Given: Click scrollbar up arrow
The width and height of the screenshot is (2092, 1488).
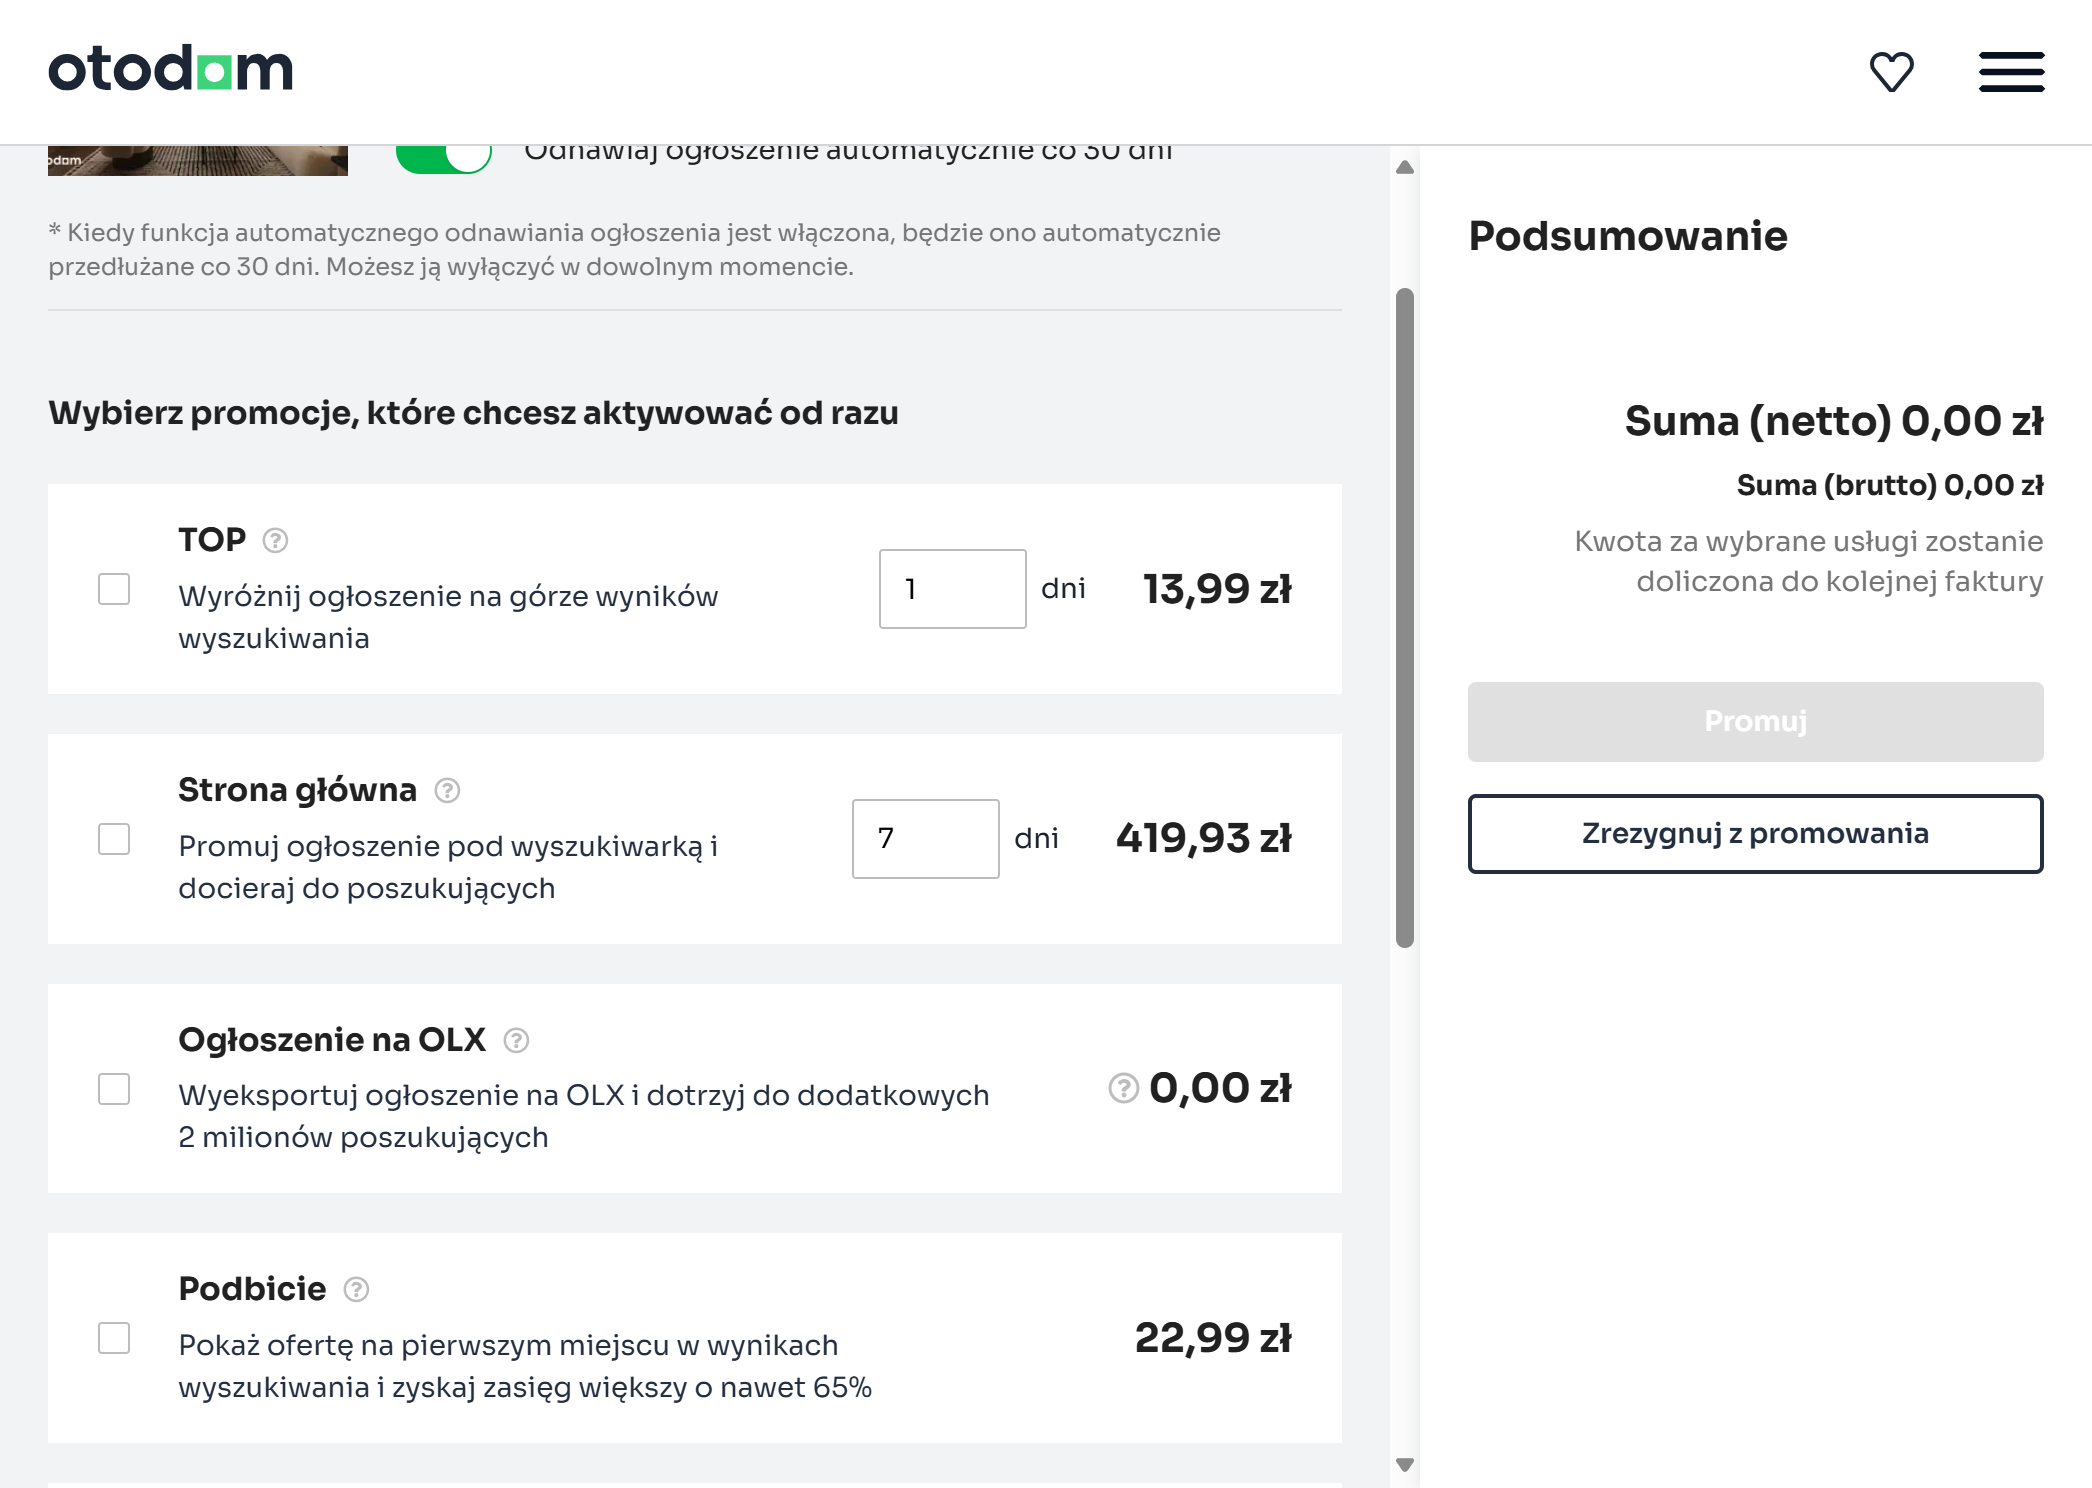Looking at the screenshot, I should (x=1405, y=167).
